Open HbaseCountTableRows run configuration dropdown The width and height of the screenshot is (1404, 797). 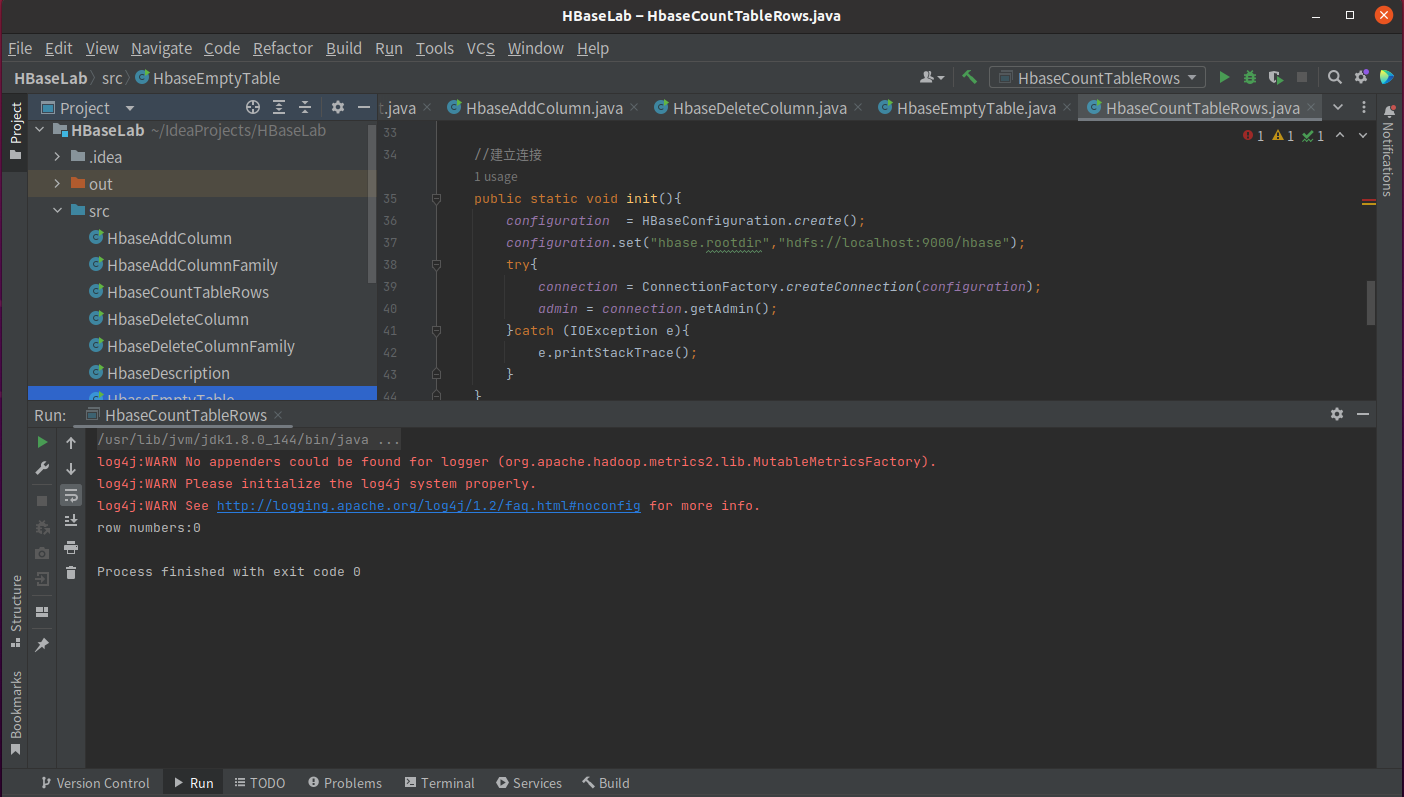click(x=1097, y=78)
